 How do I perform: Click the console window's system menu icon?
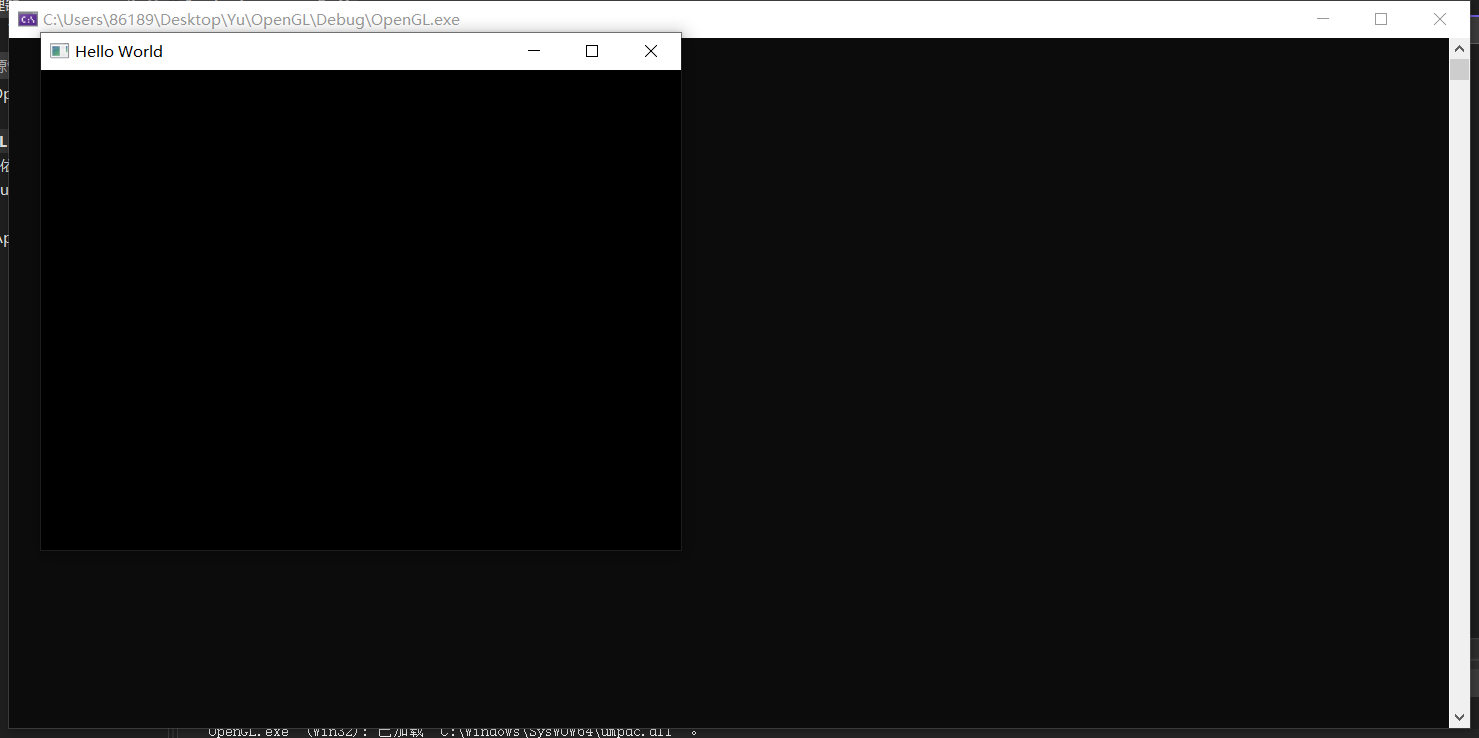pos(28,19)
